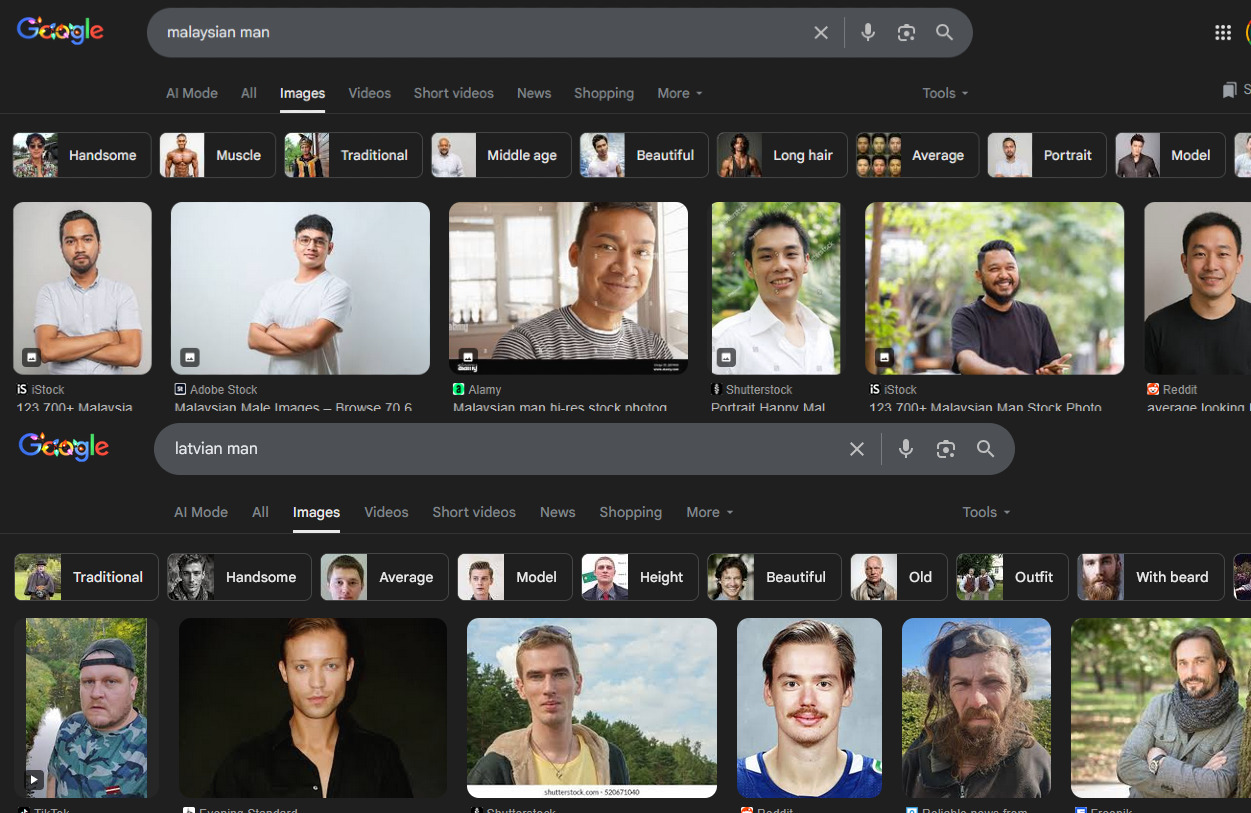
Task: Open the Google apps grid
Action: tap(1223, 33)
